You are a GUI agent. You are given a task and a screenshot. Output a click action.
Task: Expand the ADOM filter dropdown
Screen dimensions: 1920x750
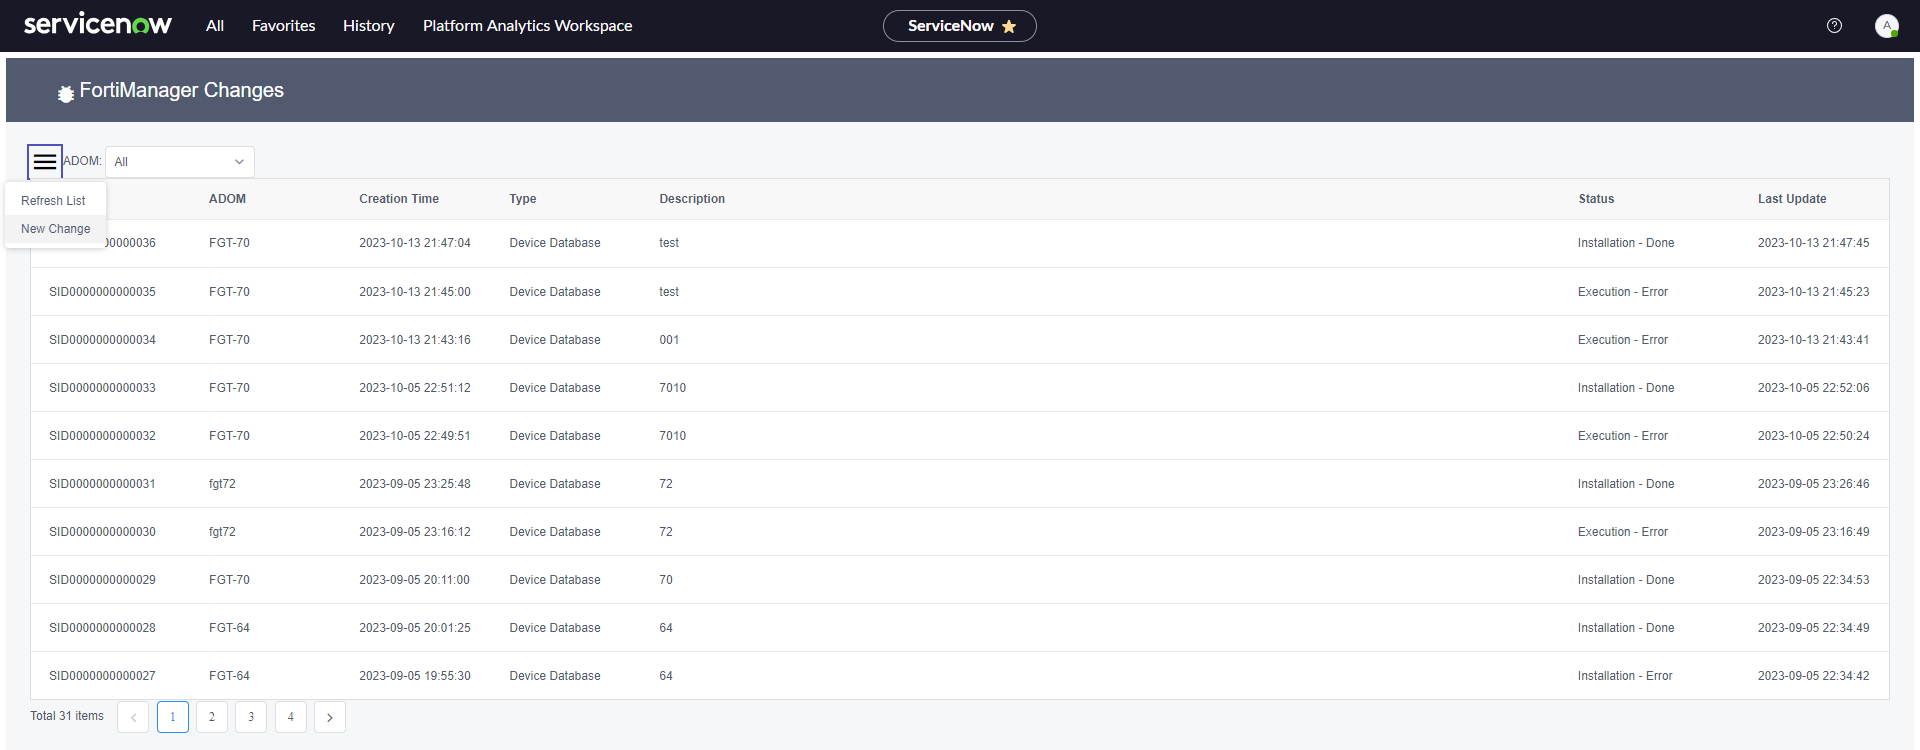click(x=180, y=162)
